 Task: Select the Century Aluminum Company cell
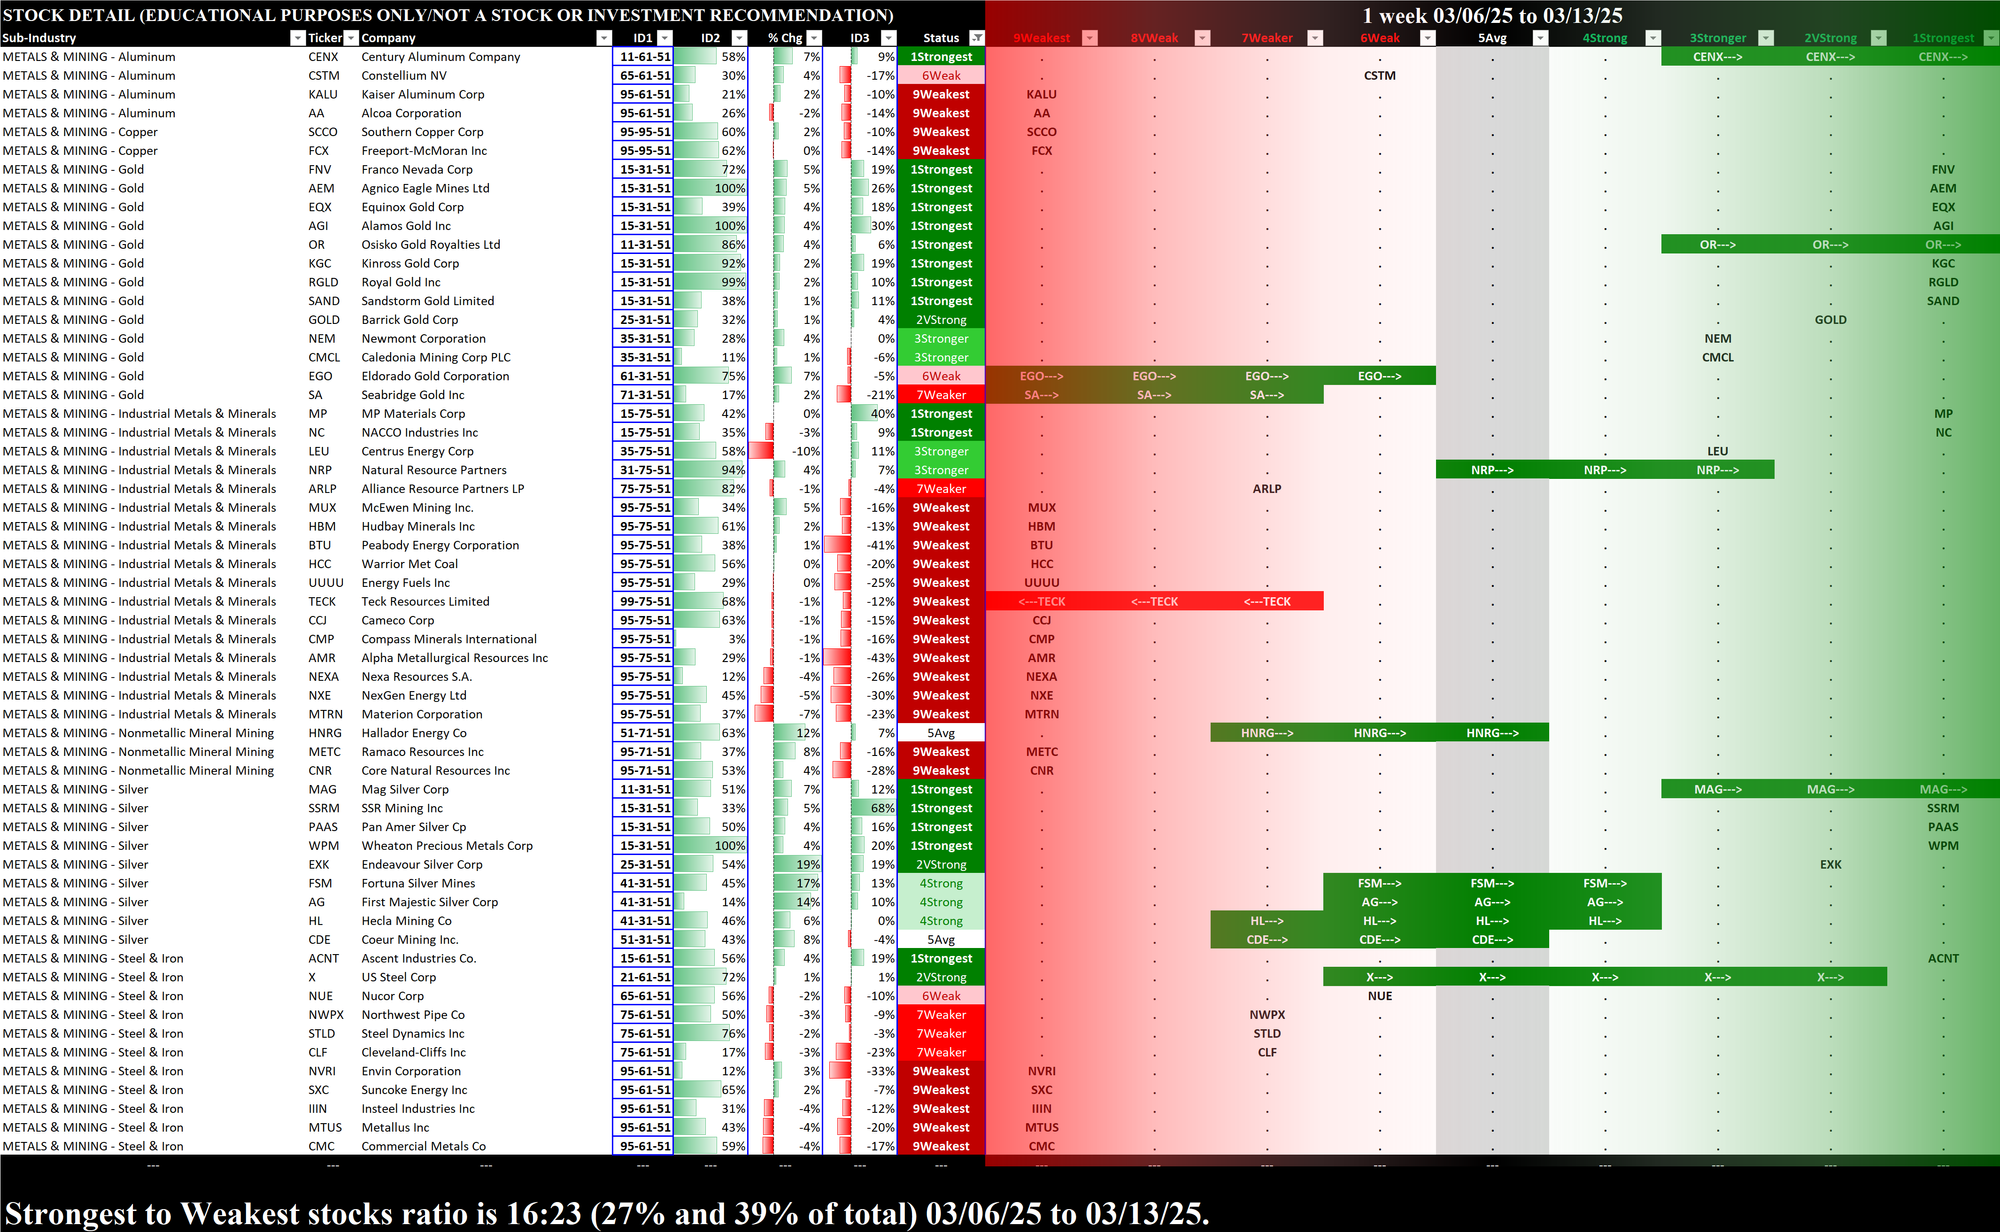pos(440,57)
